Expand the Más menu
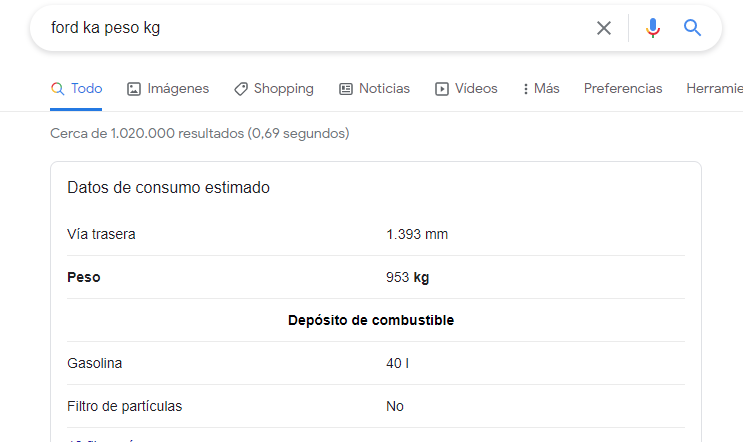This screenshot has height=442, width=743. pyautogui.click(x=547, y=88)
